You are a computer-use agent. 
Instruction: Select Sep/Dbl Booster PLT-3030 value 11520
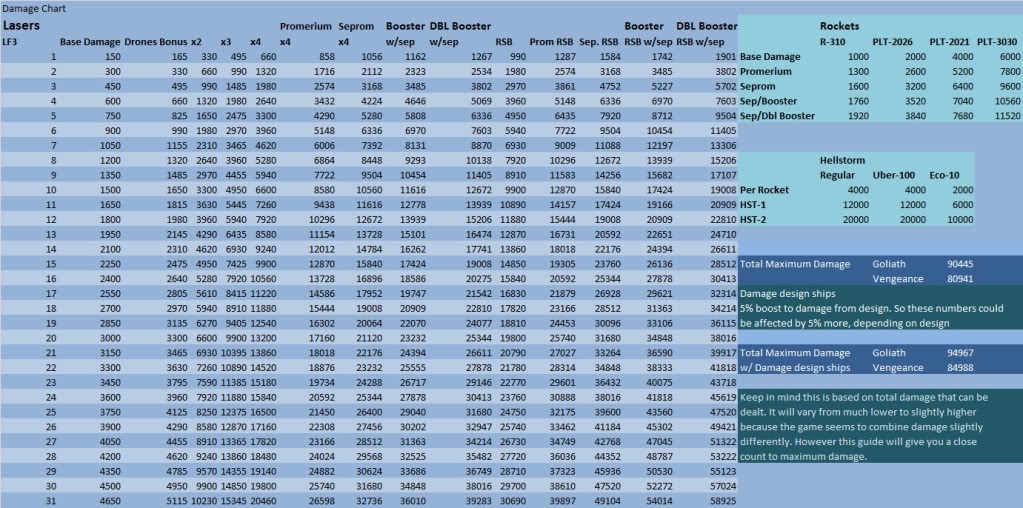pos(1005,115)
